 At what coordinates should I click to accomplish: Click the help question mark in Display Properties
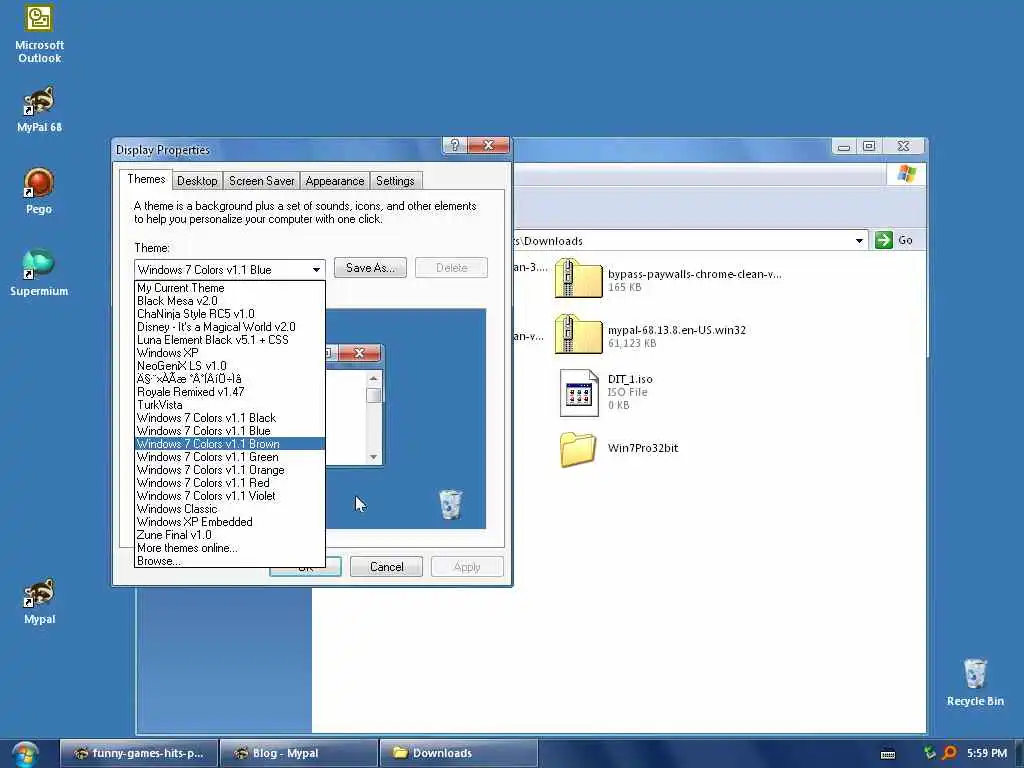[x=455, y=145]
